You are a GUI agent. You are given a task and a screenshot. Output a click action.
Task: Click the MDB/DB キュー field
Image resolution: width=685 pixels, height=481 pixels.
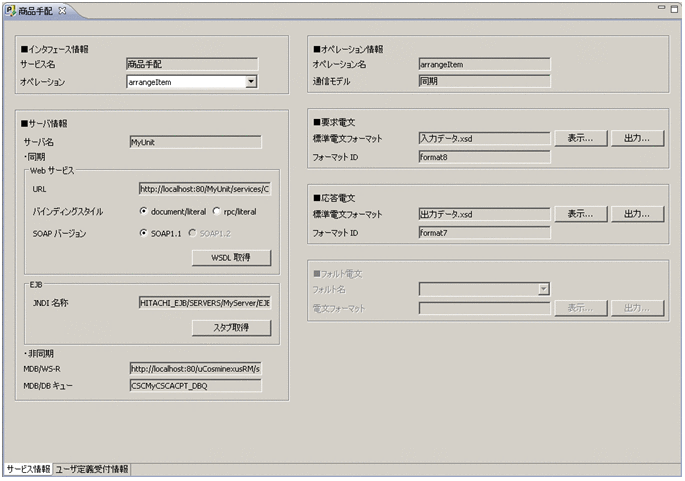coord(195,386)
